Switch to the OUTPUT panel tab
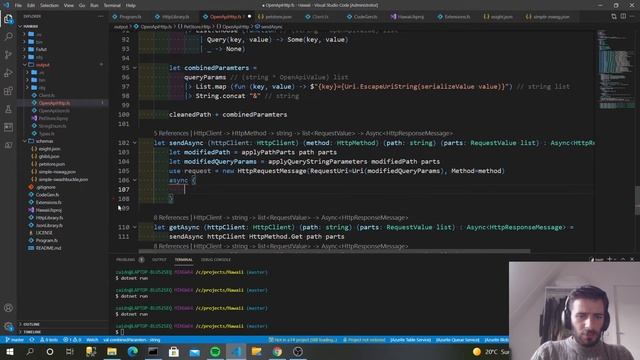 [x=159, y=260]
